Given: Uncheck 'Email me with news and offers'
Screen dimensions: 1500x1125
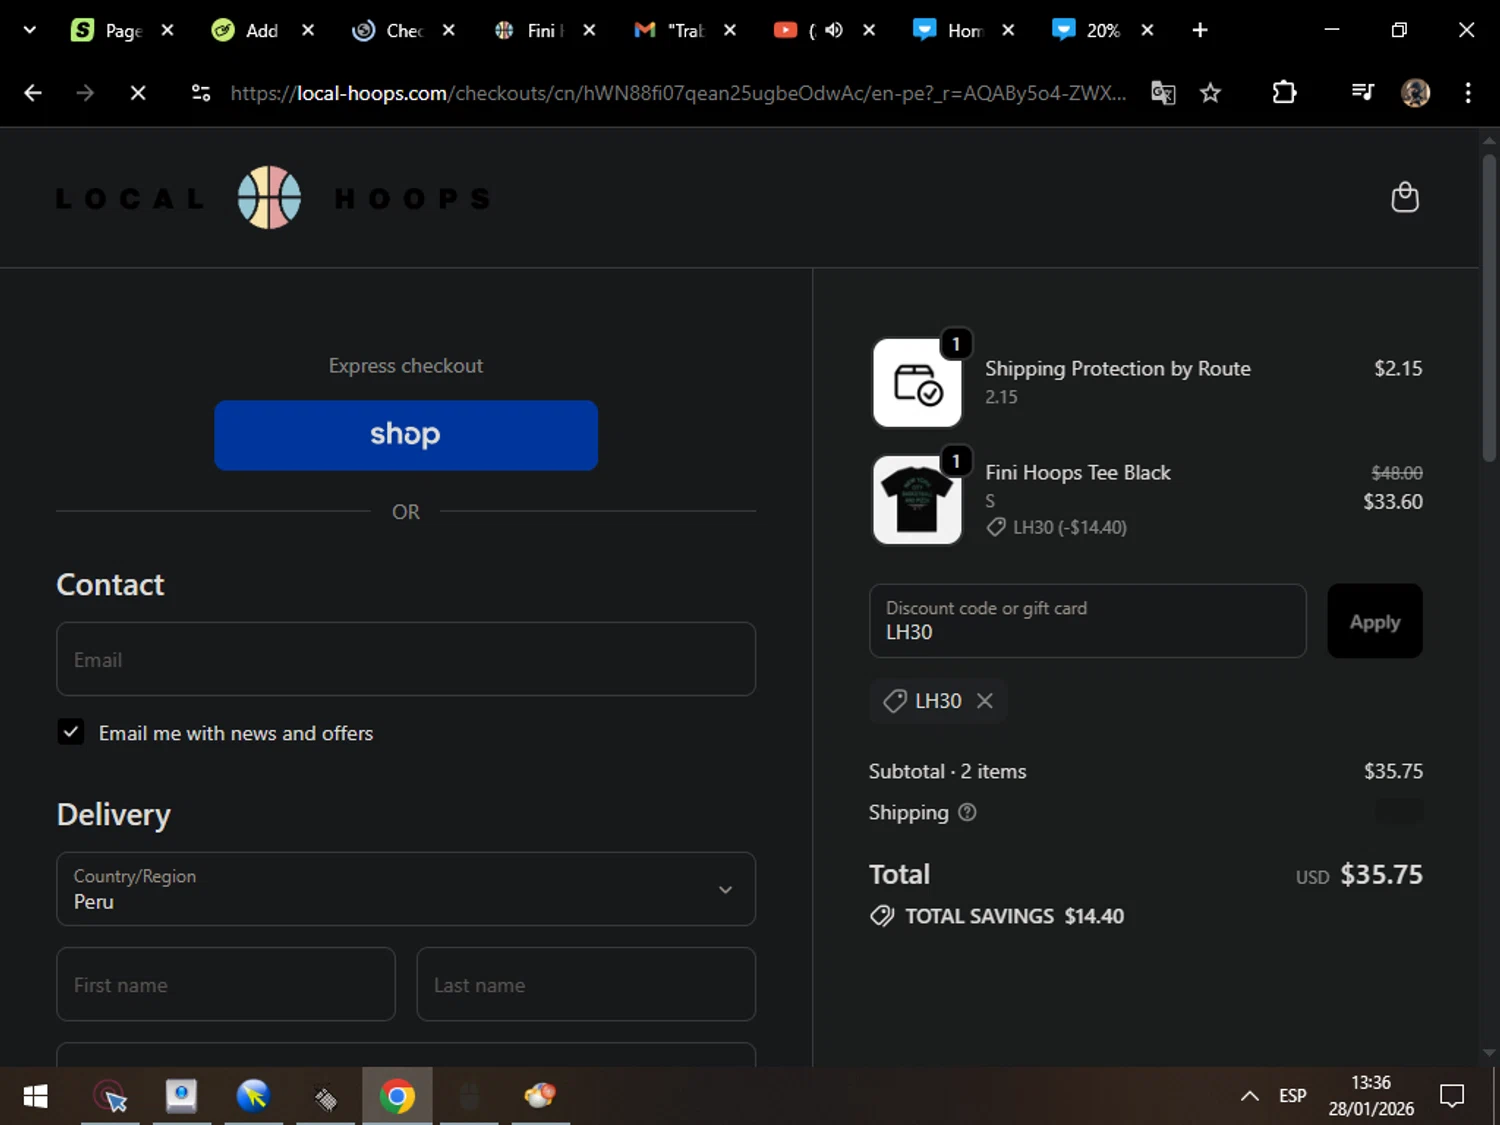Looking at the screenshot, I should [x=70, y=732].
